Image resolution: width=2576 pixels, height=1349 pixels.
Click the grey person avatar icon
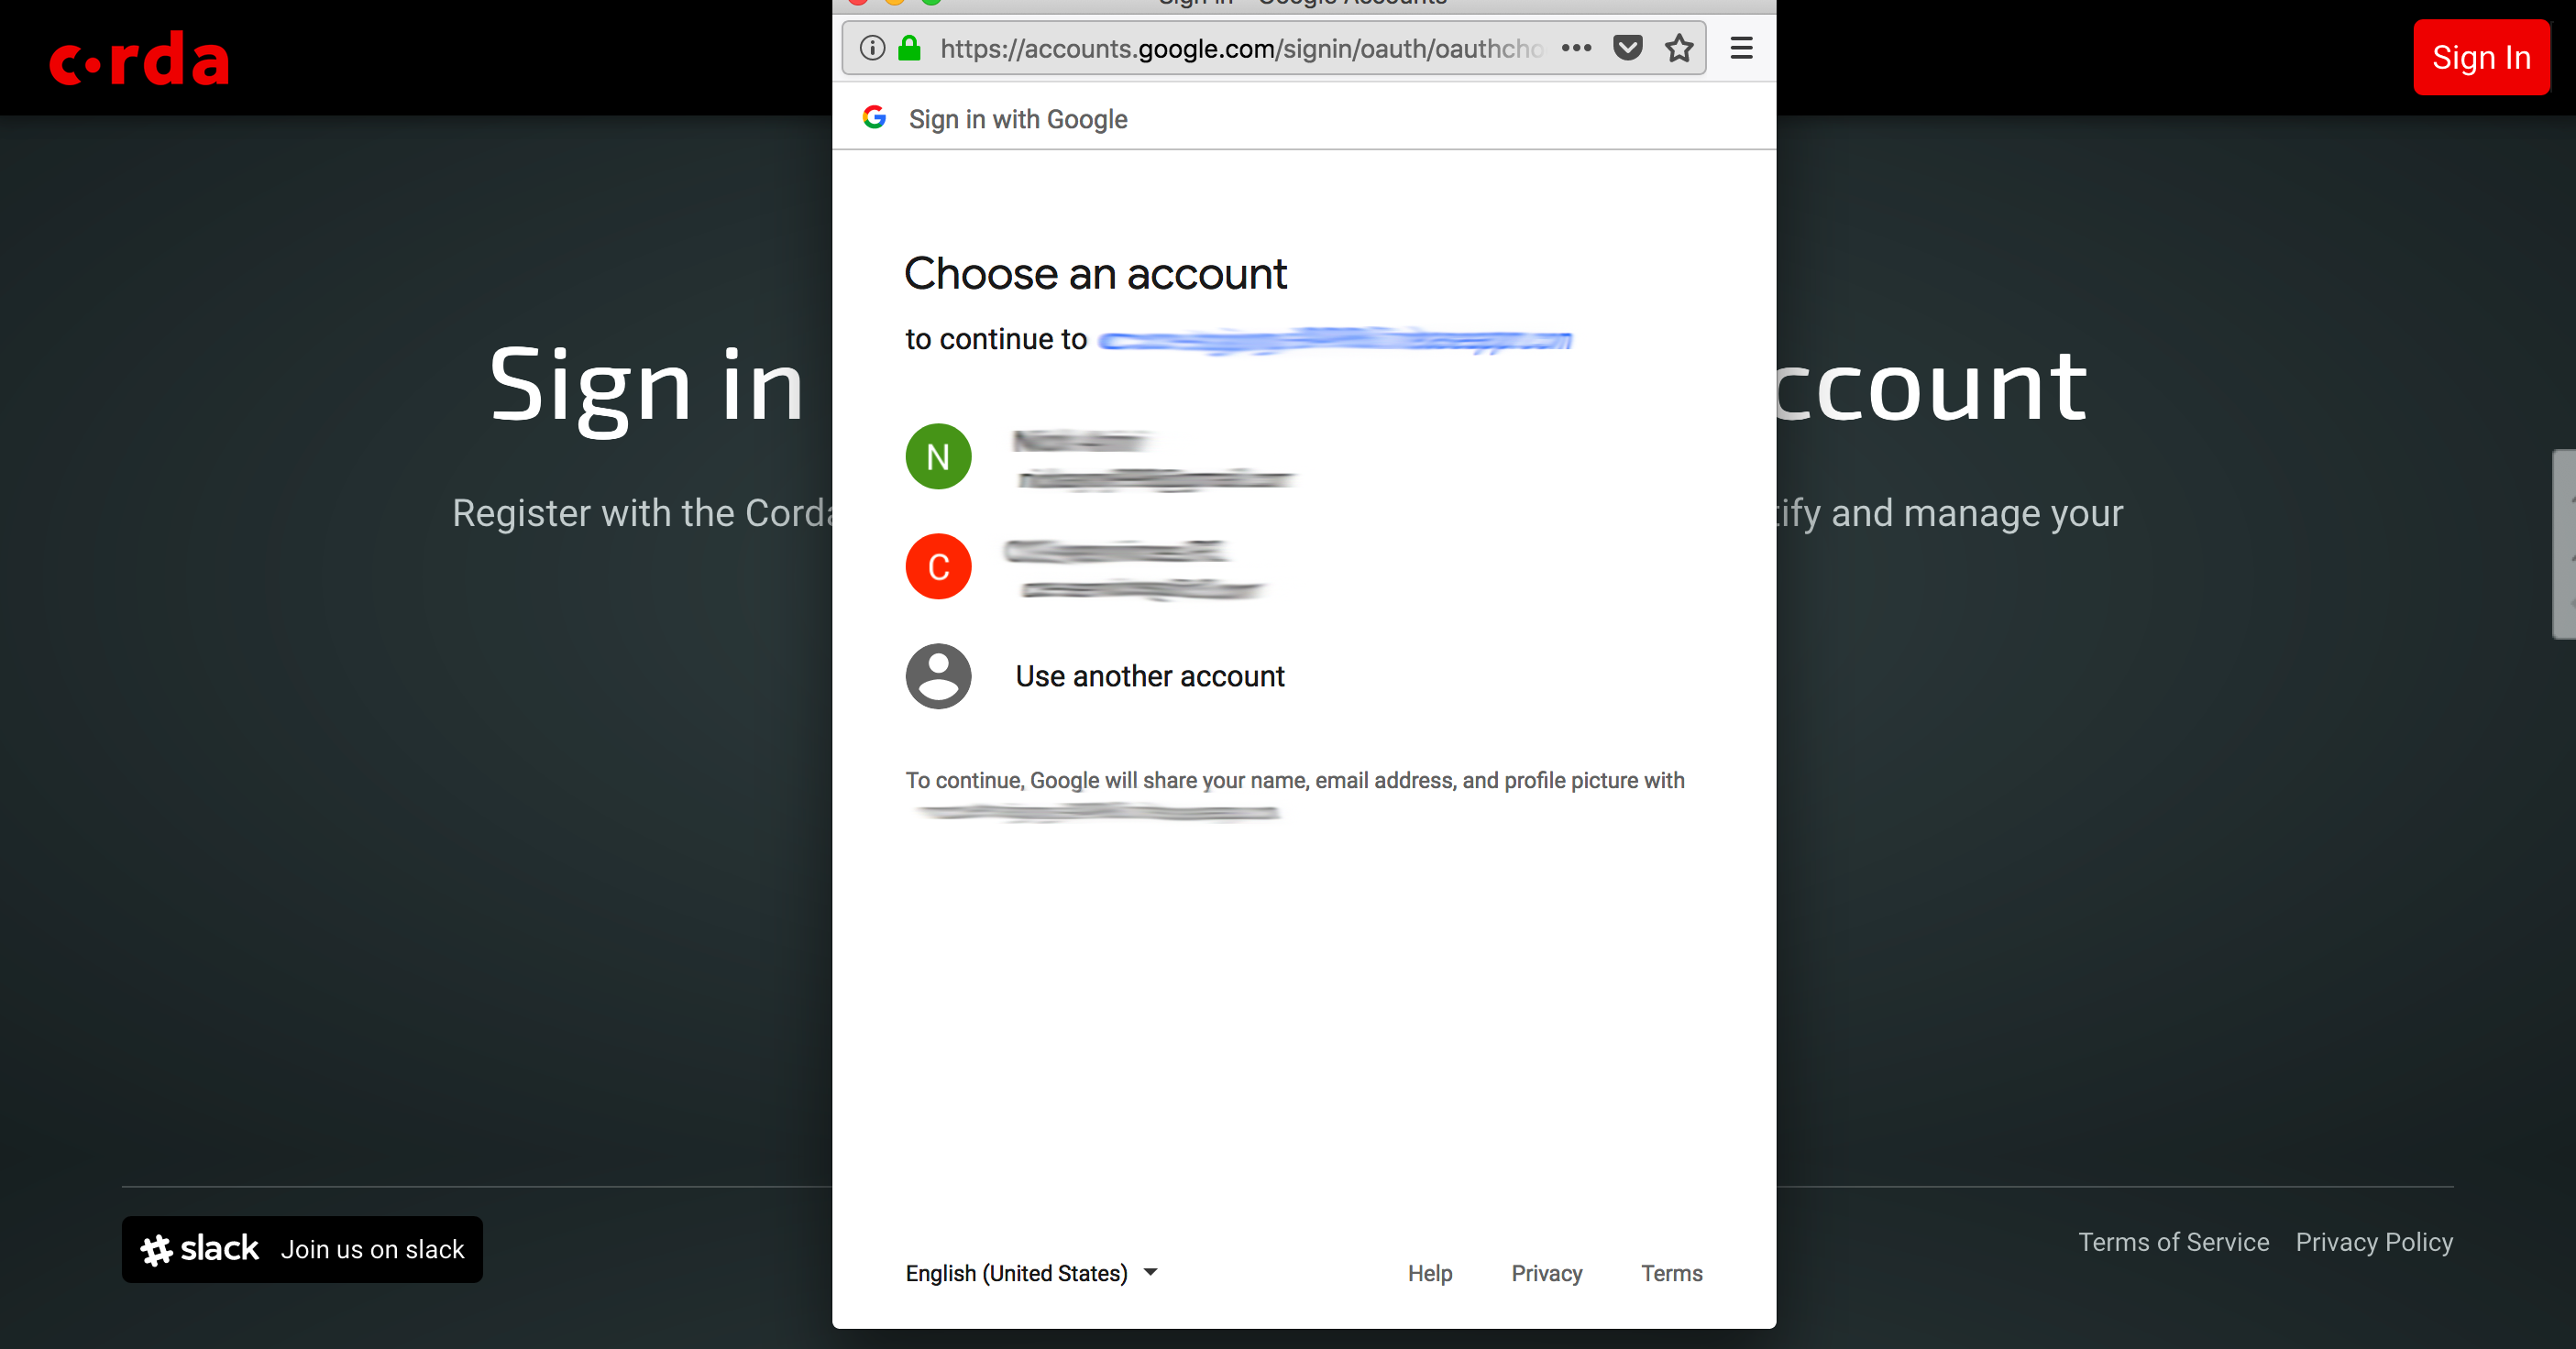pos(938,676)
